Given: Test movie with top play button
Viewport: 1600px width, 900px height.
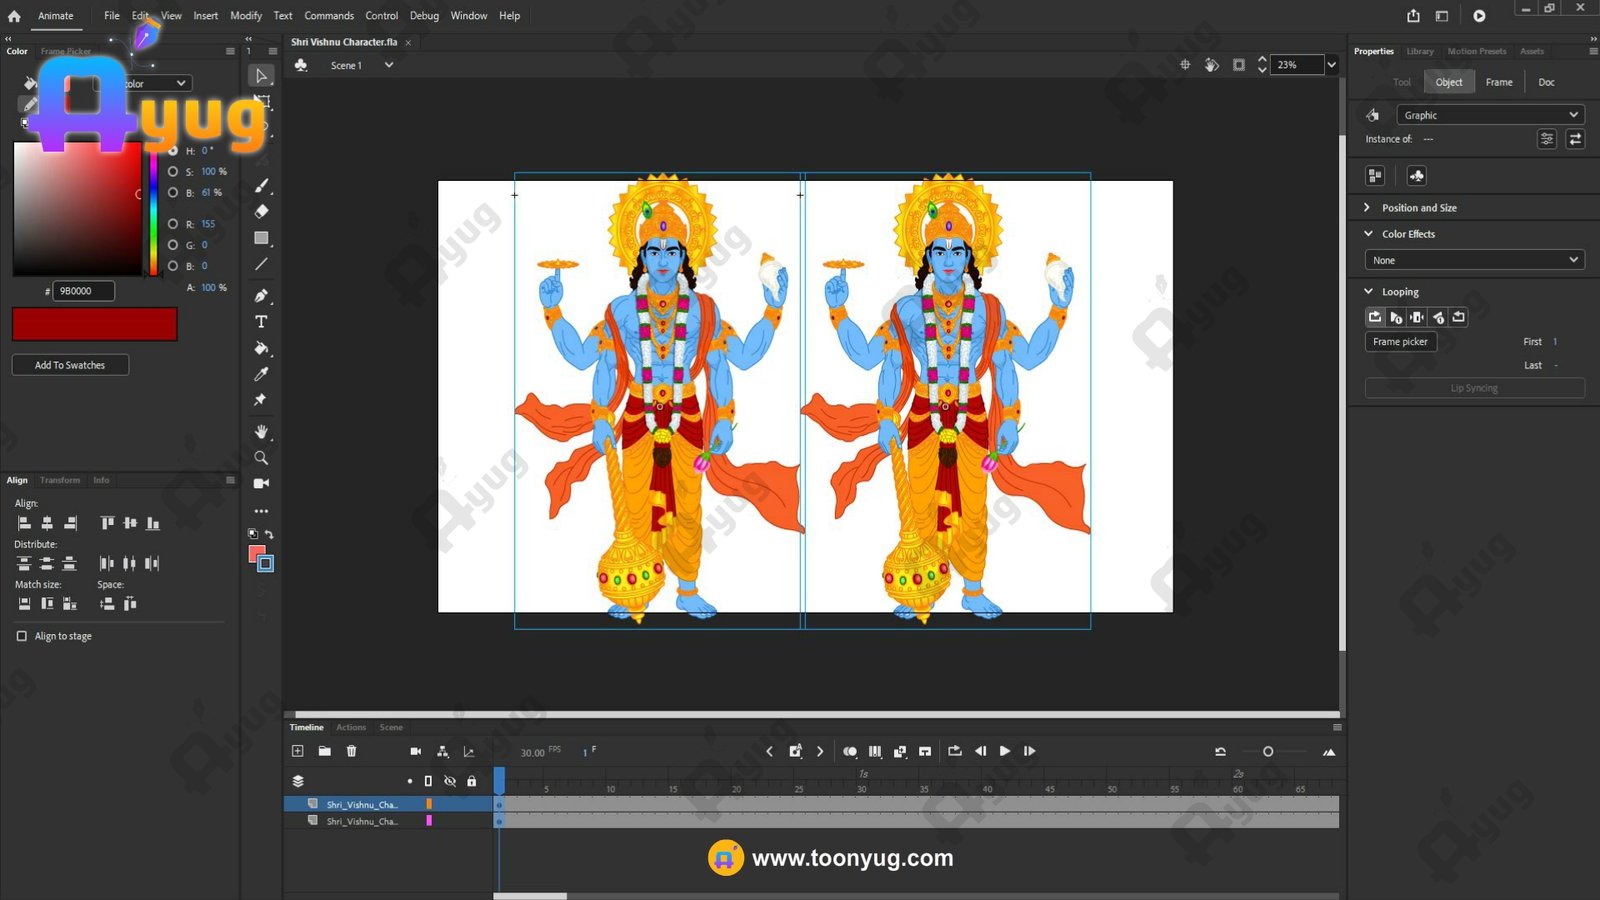Looking at the screenshot, I should click(x=1479, y=16).
